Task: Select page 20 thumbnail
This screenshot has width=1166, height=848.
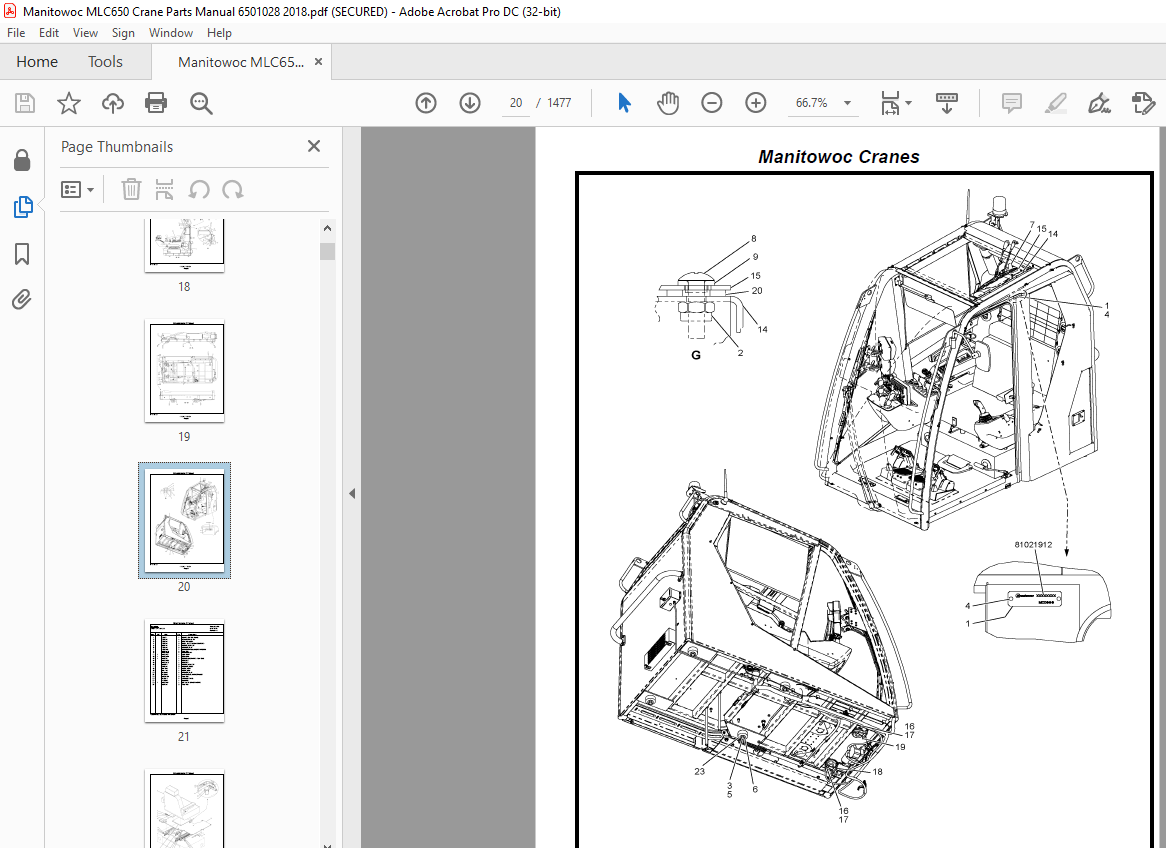Action: pyautogui.click(x=184, y=520)
